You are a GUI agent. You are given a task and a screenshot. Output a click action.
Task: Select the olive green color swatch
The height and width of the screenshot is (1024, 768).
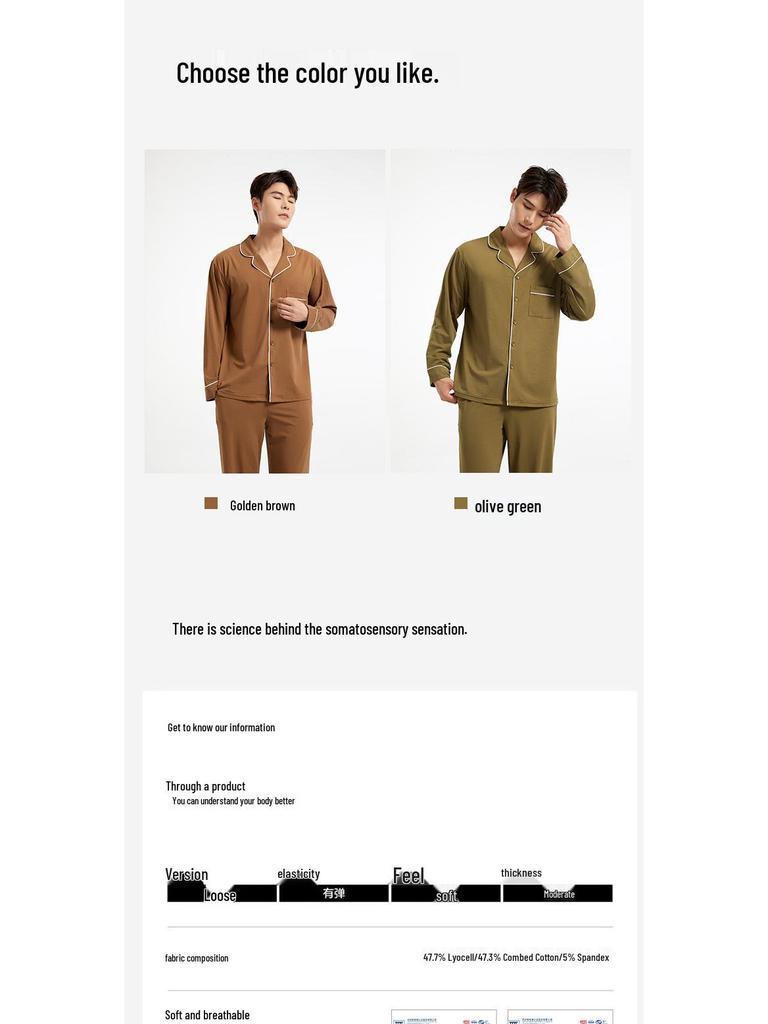pos(460,503)
